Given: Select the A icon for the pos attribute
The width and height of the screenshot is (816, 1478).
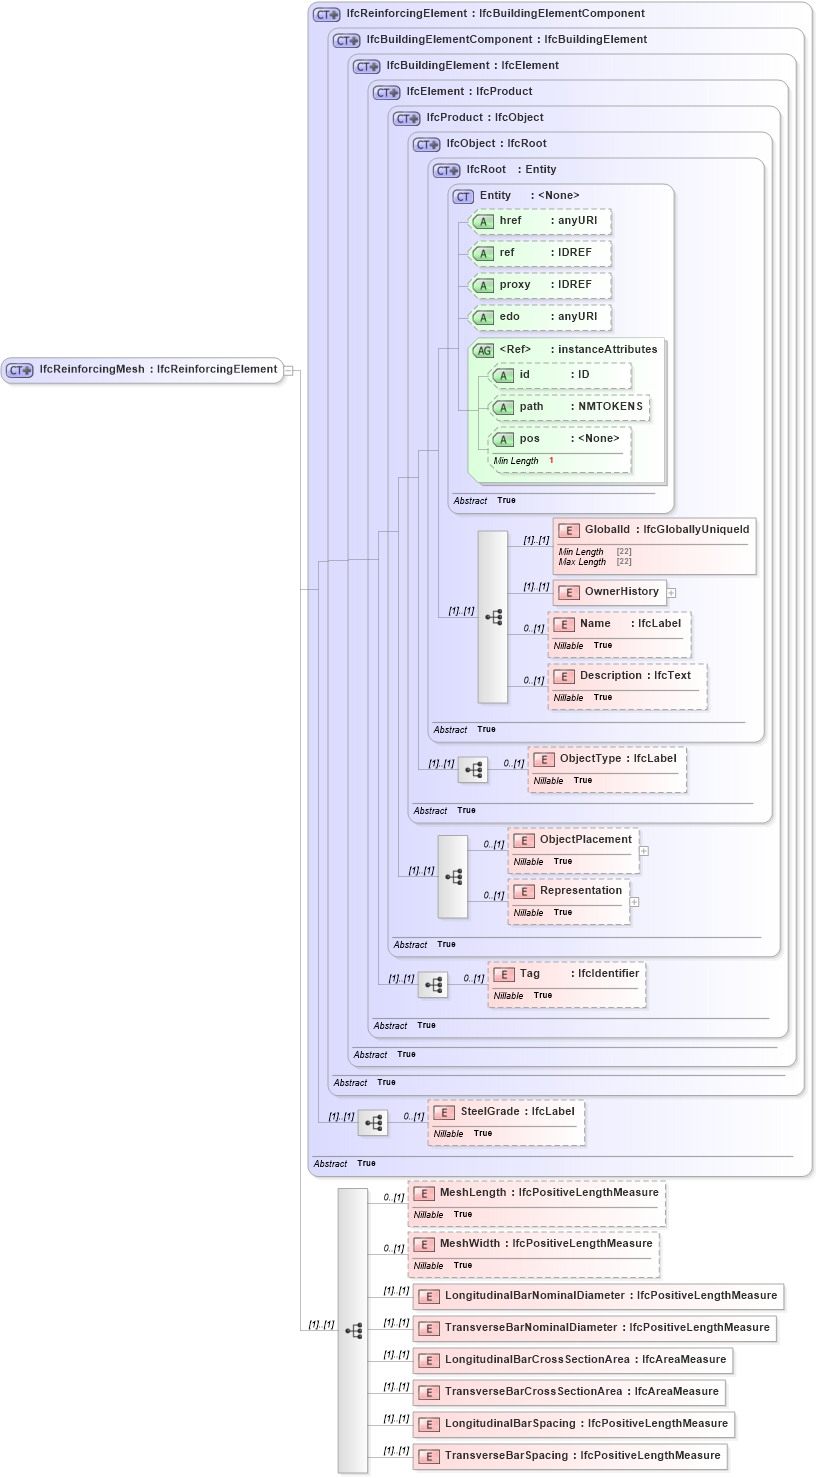Looking at the screenshot, I should pos(504,439).
